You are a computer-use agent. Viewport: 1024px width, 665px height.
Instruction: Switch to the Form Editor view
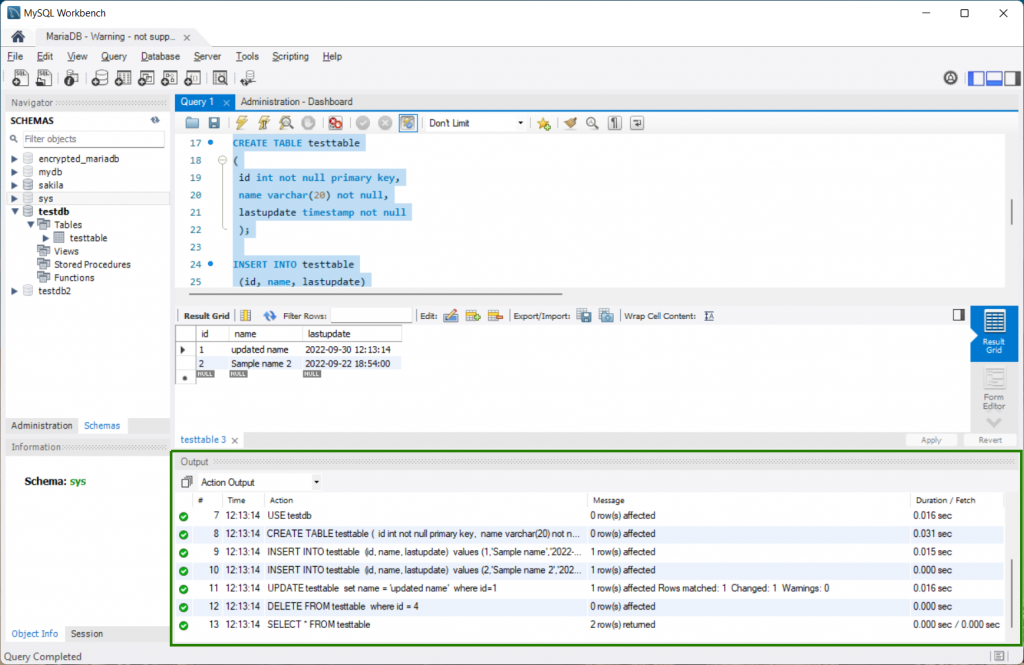(x=994, y=390)
